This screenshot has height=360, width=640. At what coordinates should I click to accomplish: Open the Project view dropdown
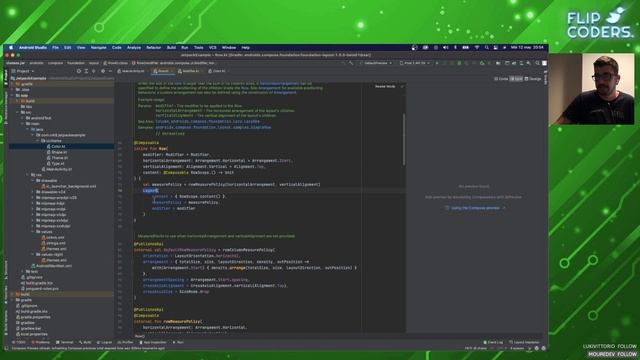tap(24, 71)
